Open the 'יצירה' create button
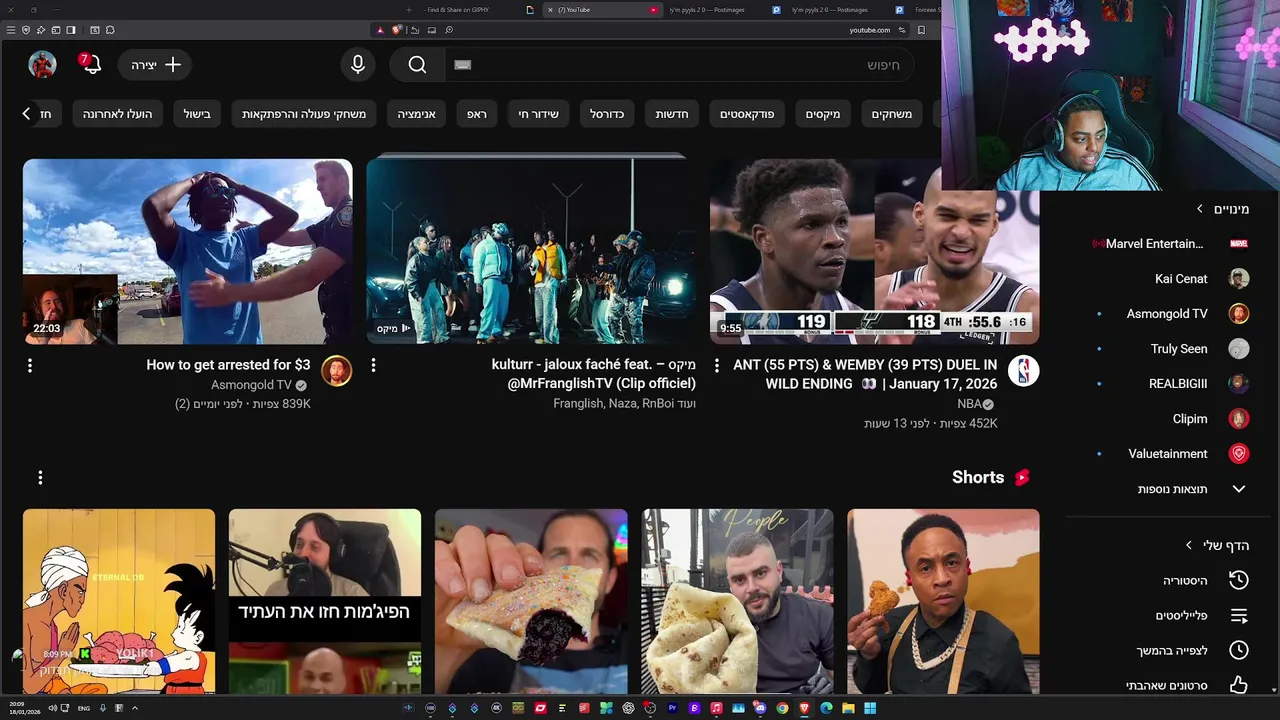Viewport: 1280px width, 720px height. [155, 65]
